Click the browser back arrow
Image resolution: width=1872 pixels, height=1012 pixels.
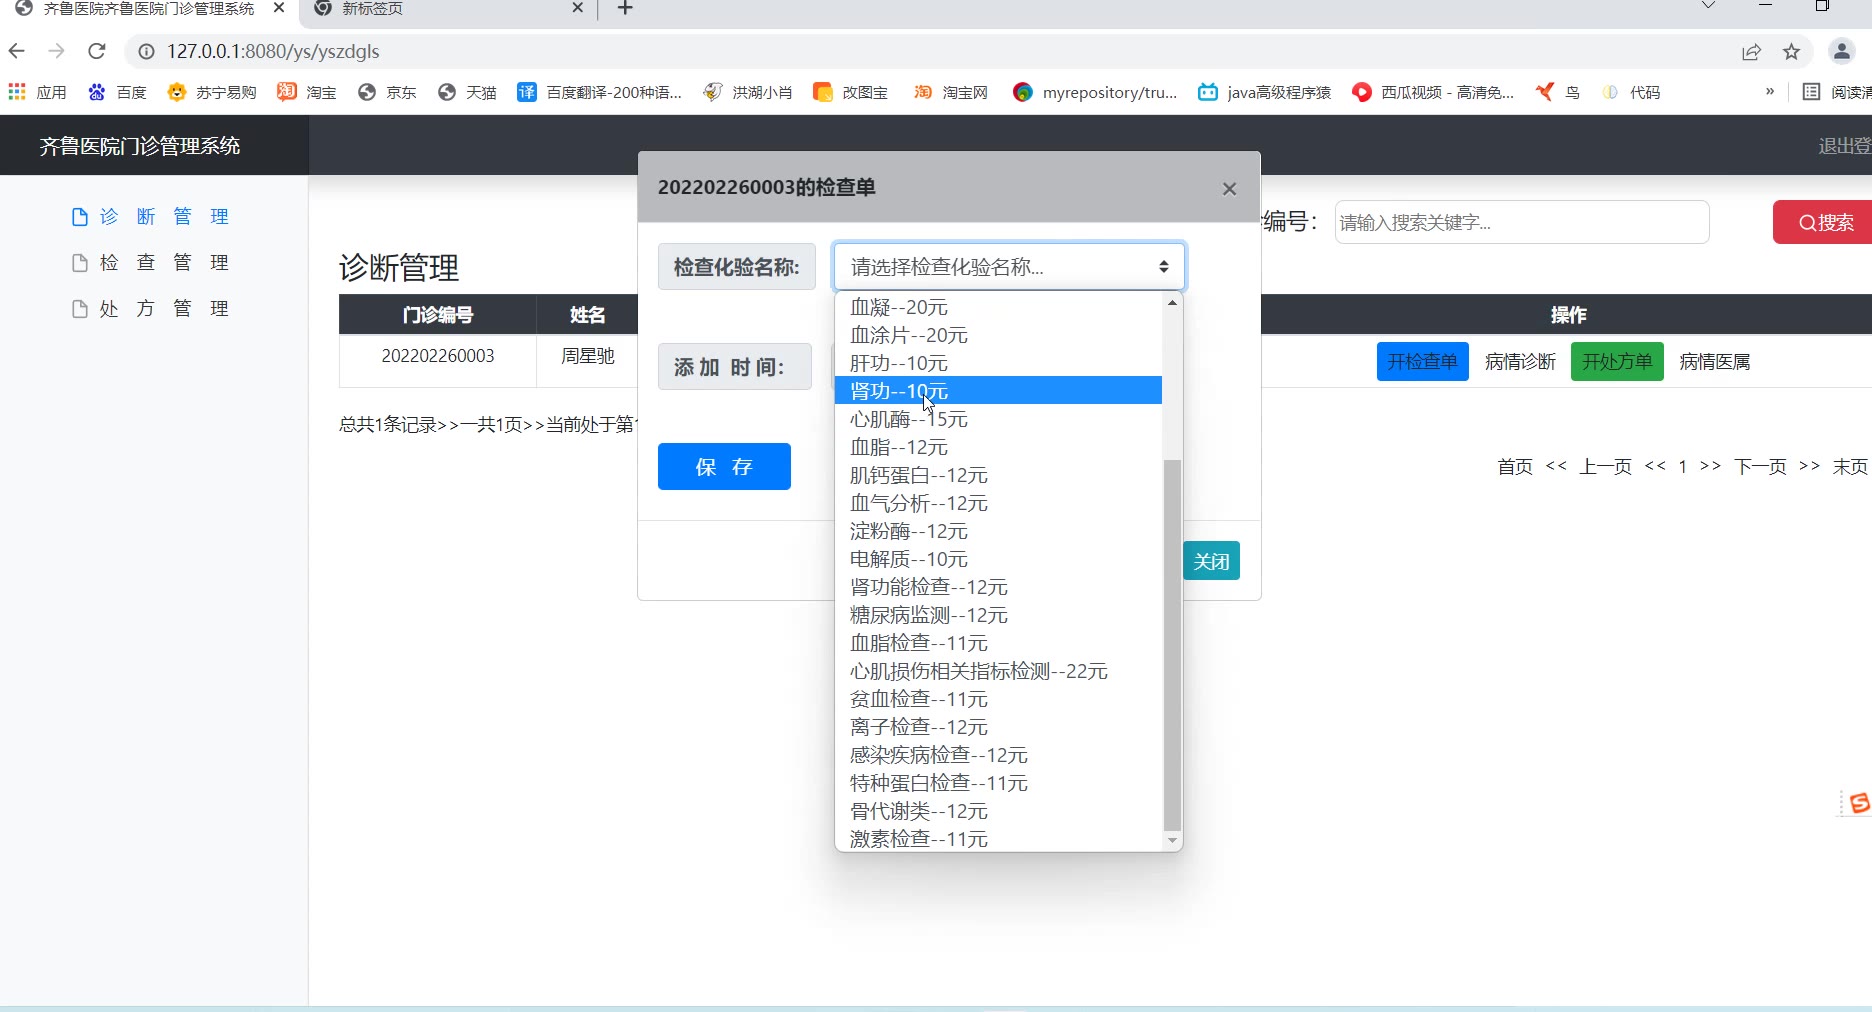pyautogui.click(x=17, y=51)
